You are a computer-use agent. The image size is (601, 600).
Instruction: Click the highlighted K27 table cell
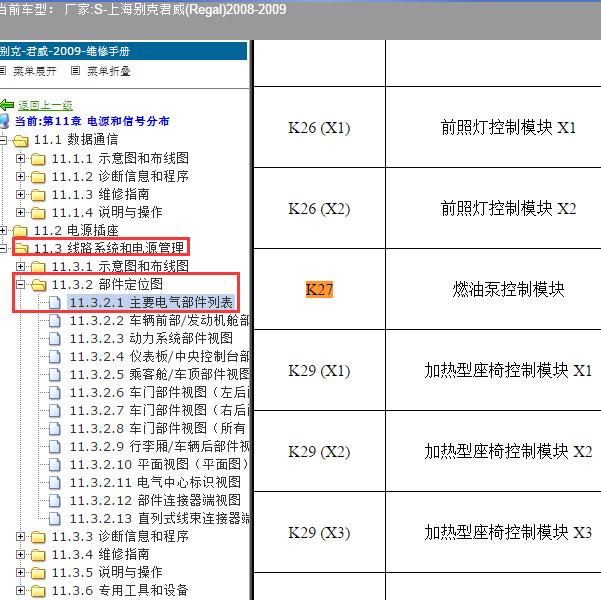(319, 289)
